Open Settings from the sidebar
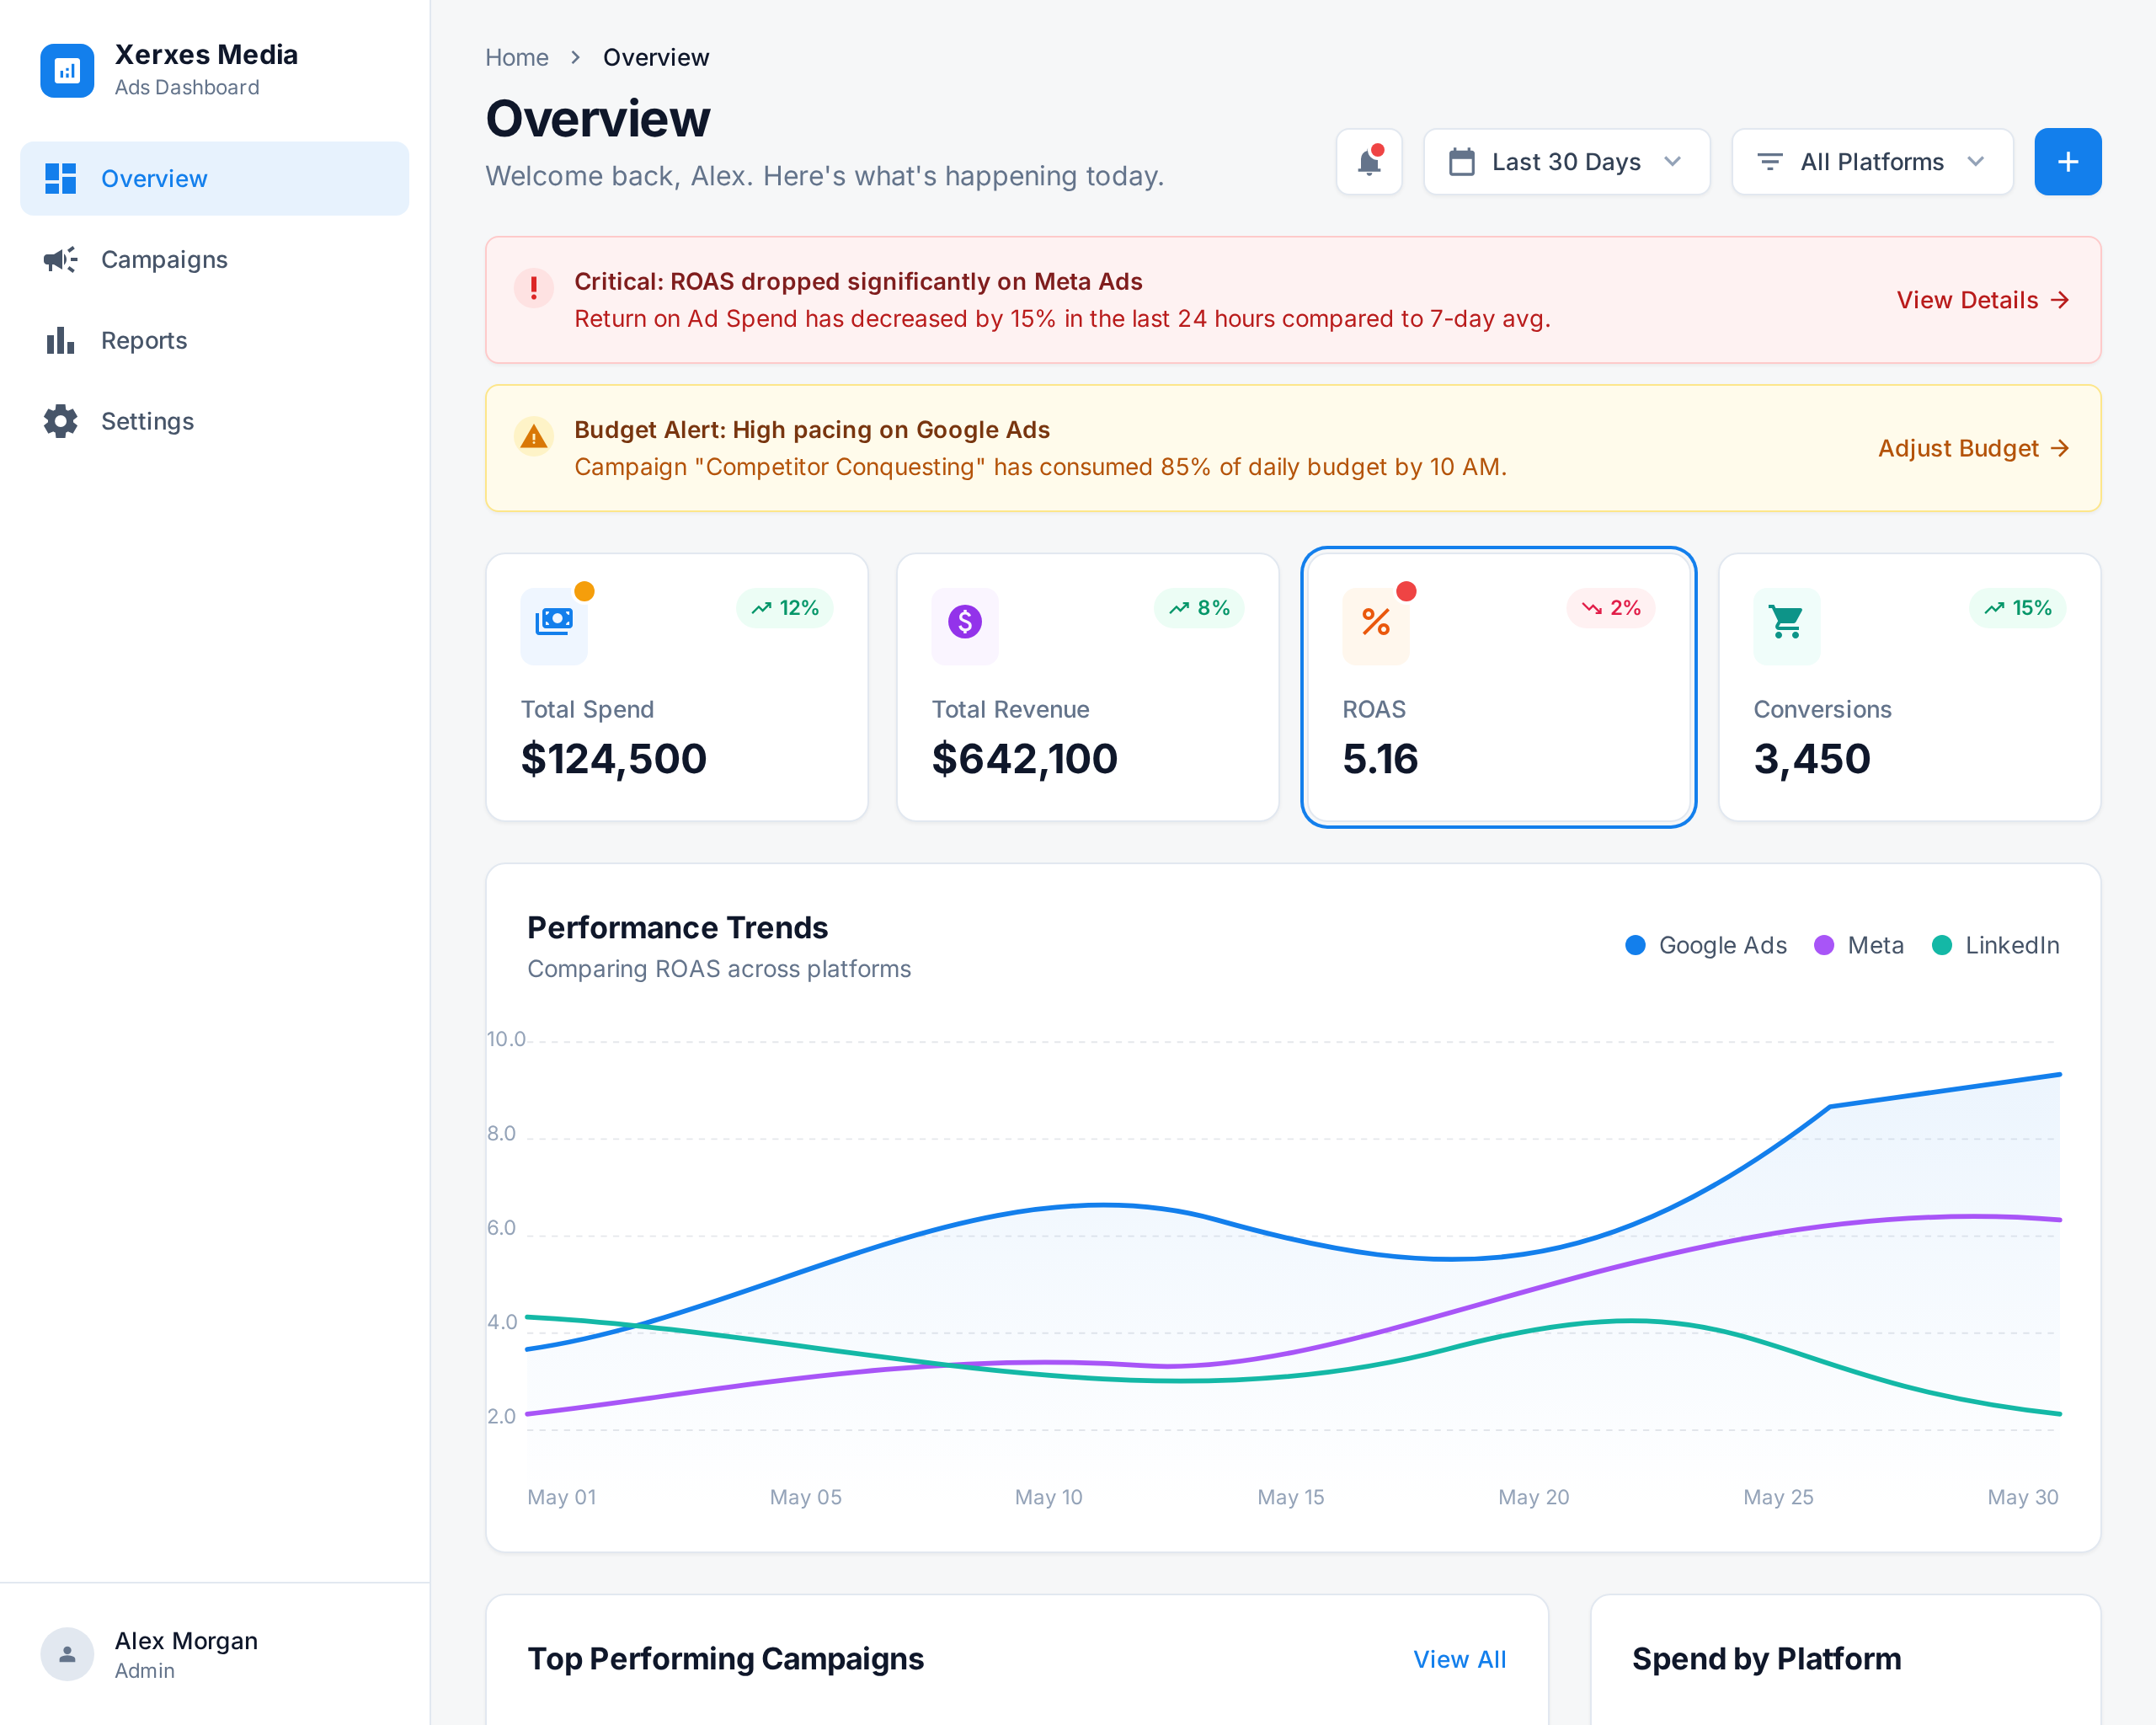The height and width of the screenshot is (1725, 2156). tap(147, 421)
